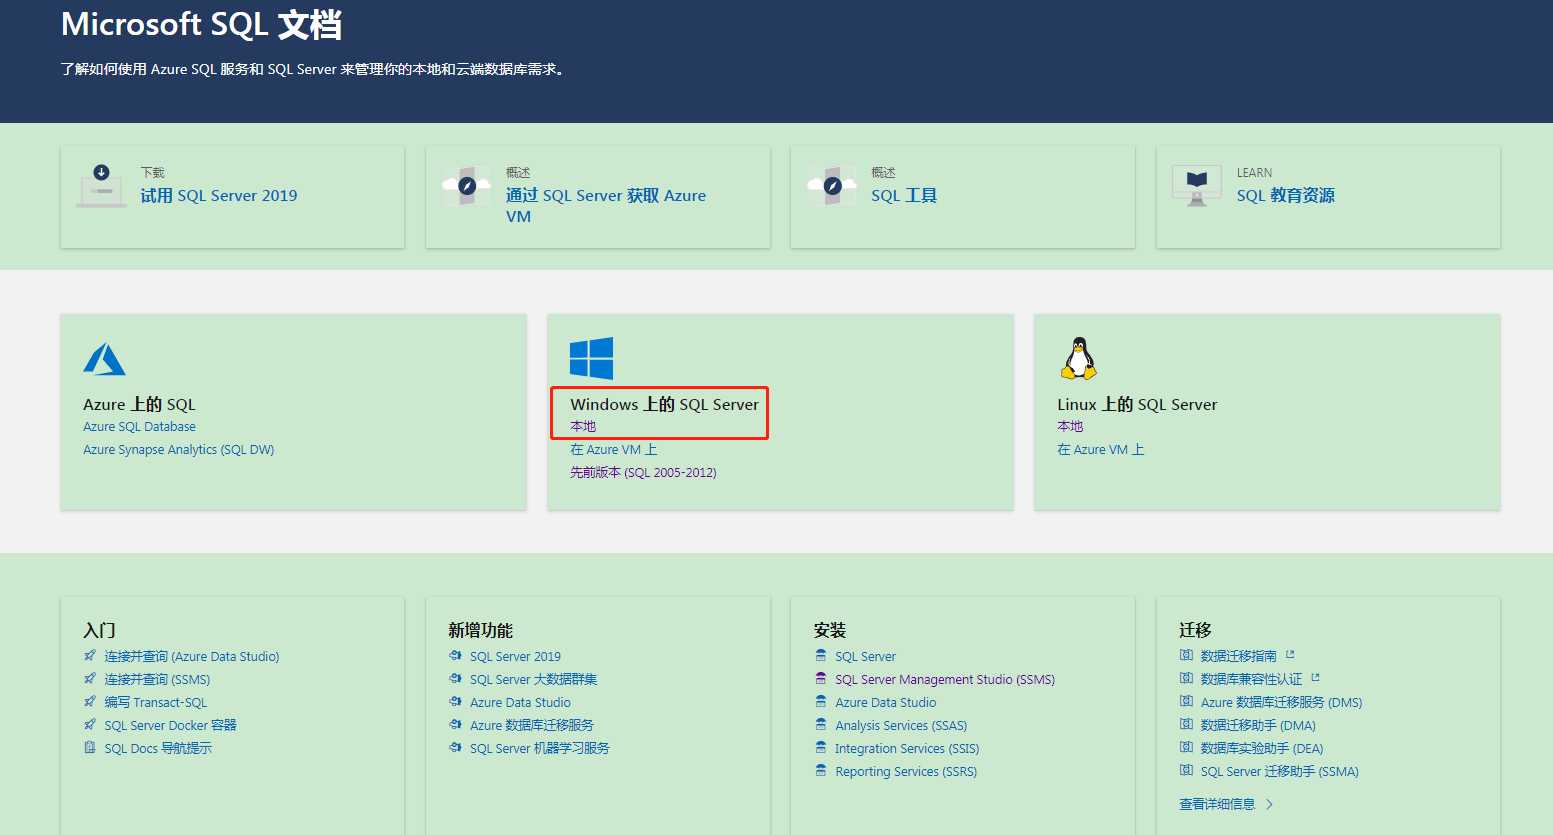Click the compass icon beside 通过 SQL Server 获取 Azure VM

467,186
